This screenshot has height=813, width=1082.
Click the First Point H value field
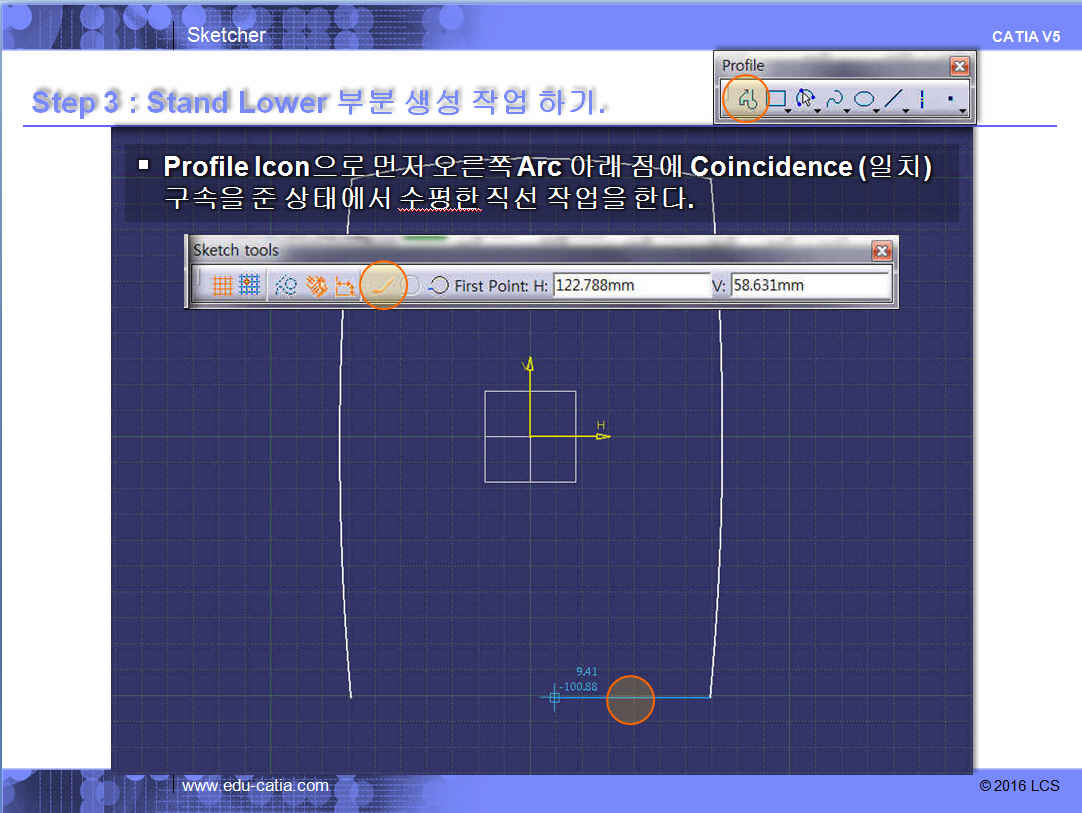[629, 286]
